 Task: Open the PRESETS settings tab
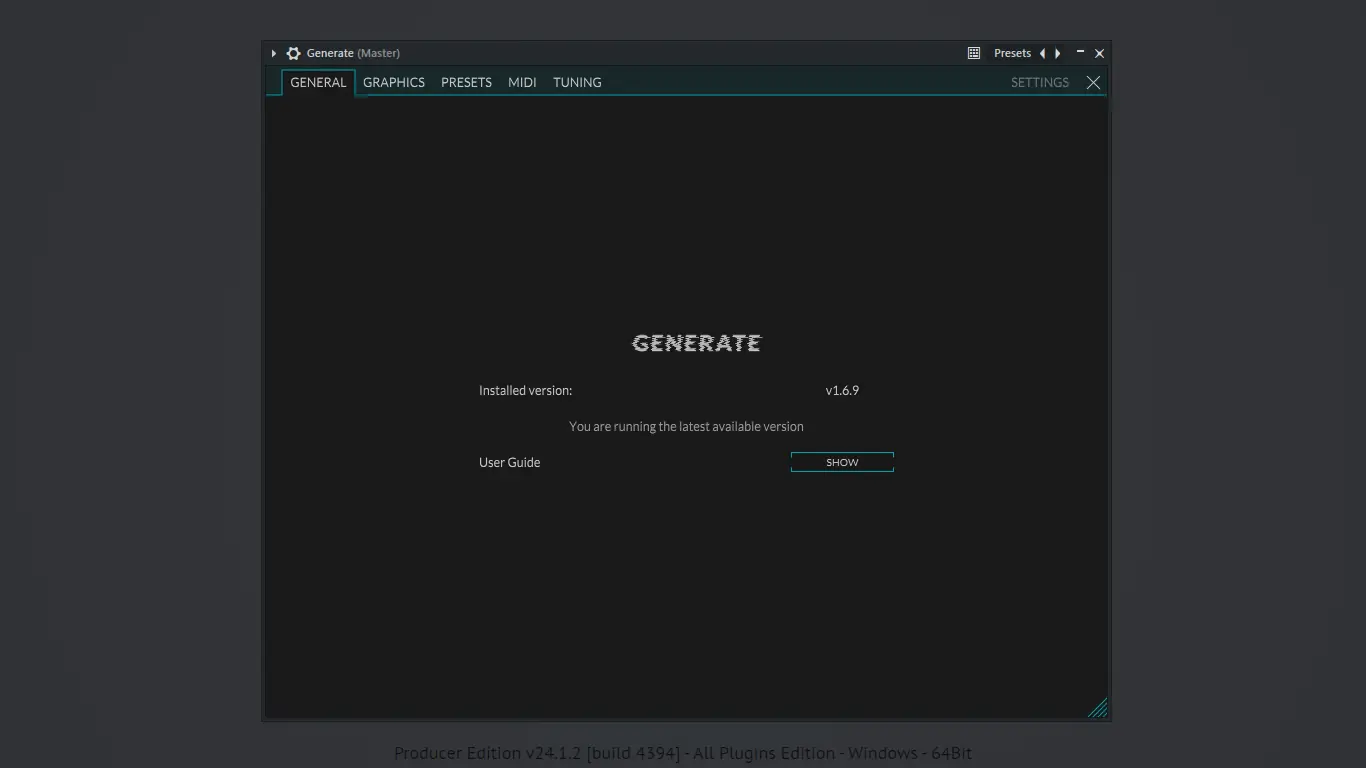466,82
